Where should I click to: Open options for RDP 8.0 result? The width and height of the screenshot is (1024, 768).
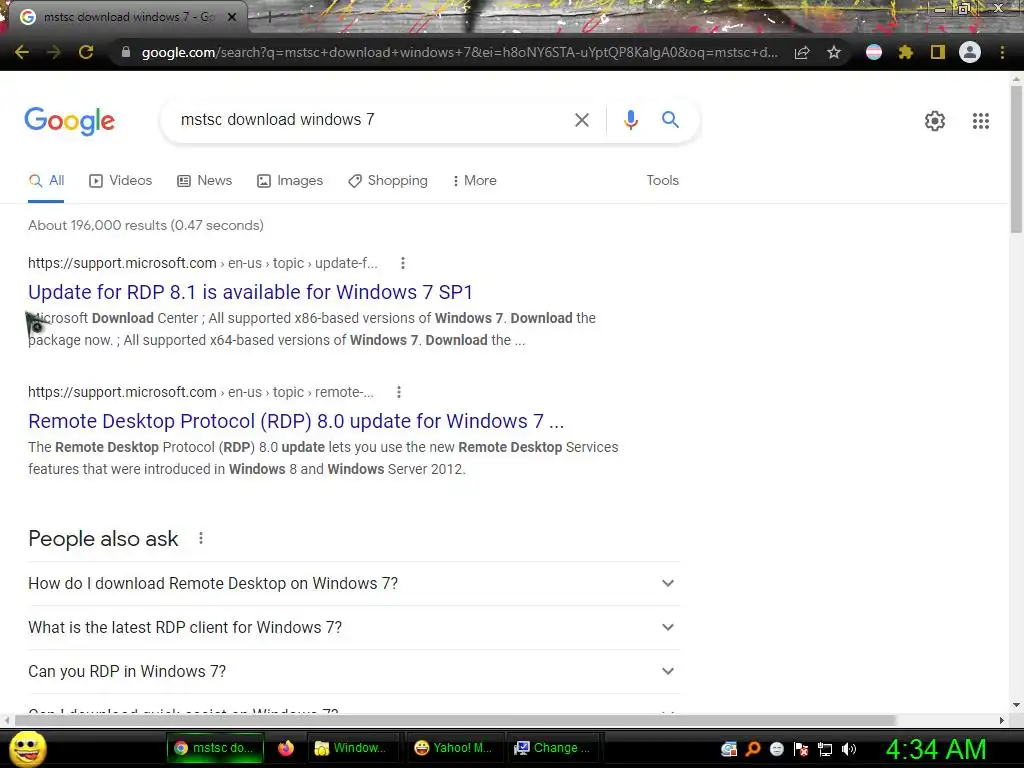click(399, 392)
